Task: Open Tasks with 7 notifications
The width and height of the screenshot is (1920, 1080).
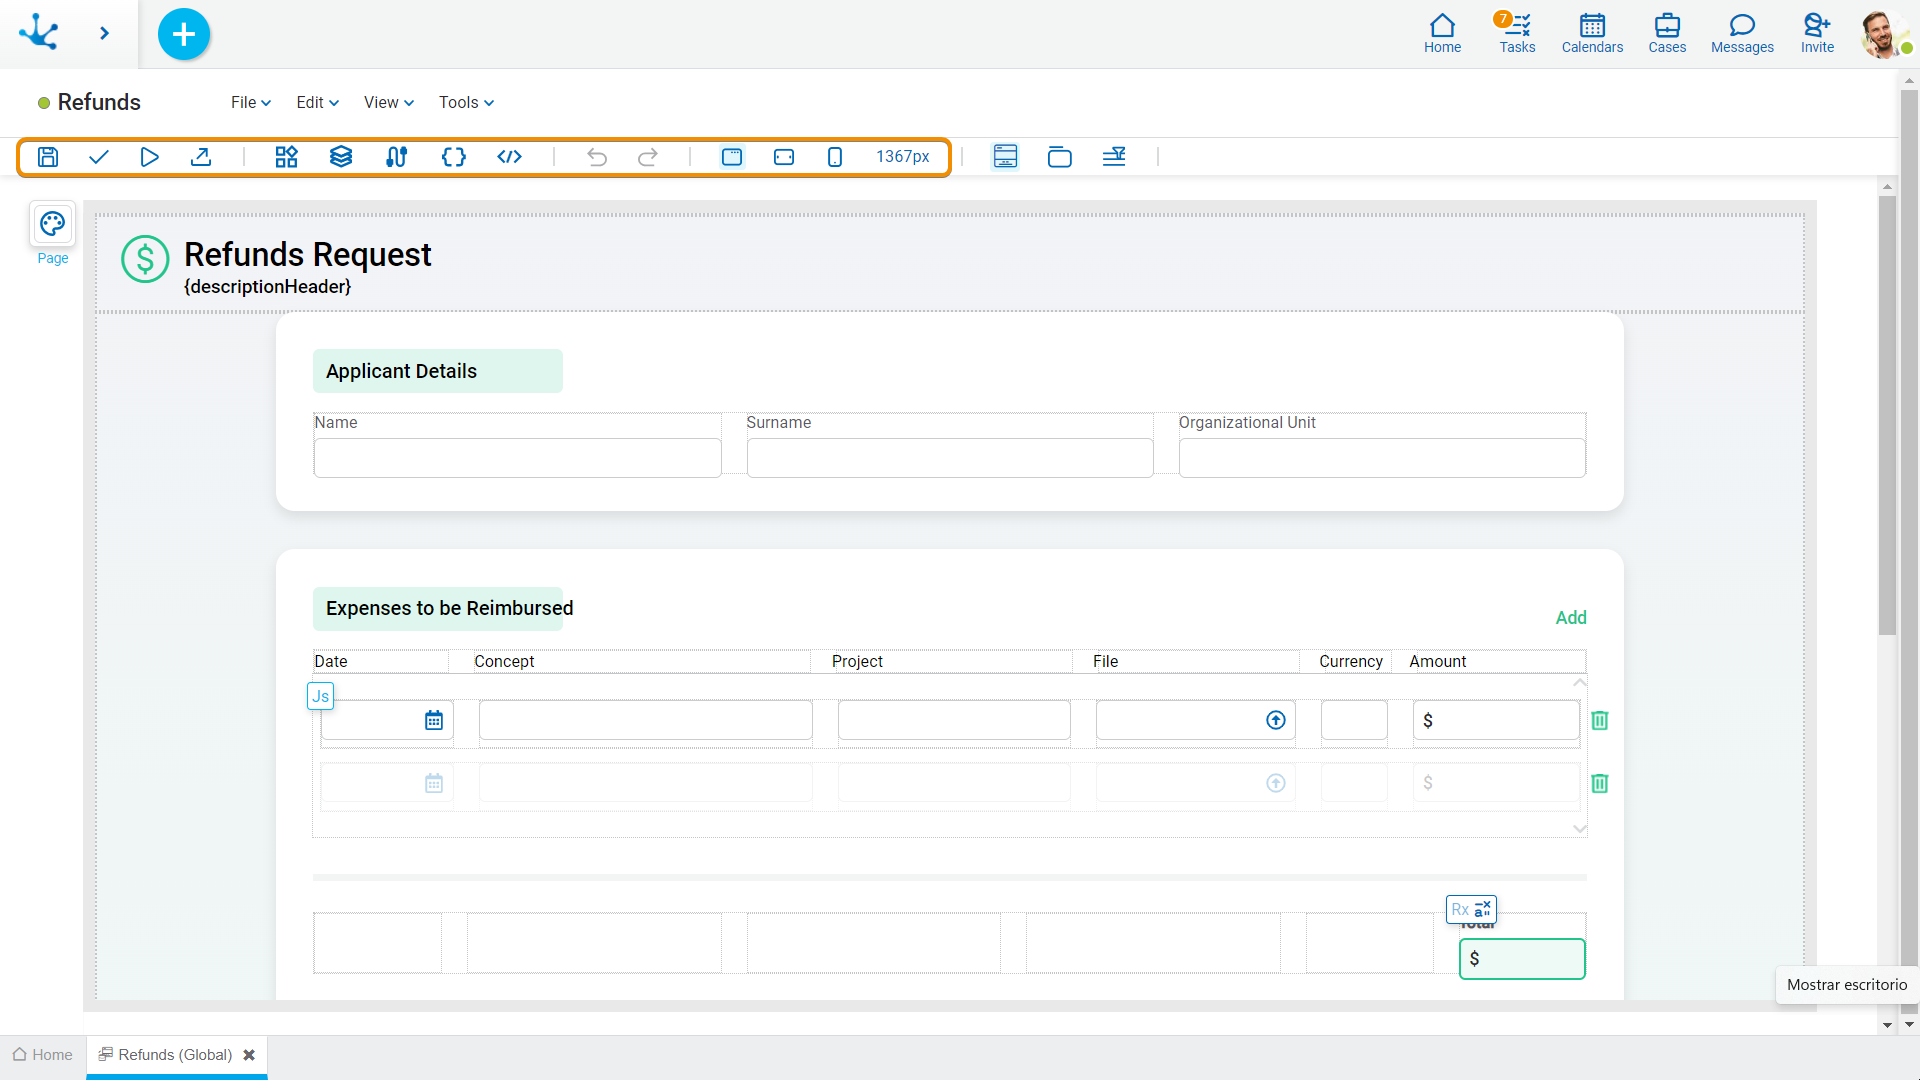Action: click(1517, 33)
